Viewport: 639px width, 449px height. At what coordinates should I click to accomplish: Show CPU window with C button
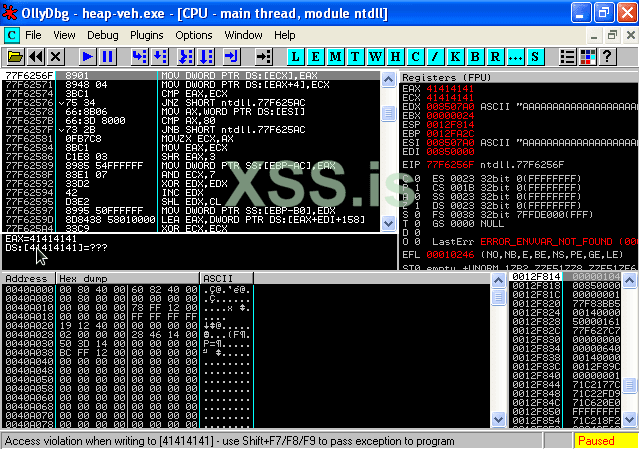coord(415,57)
